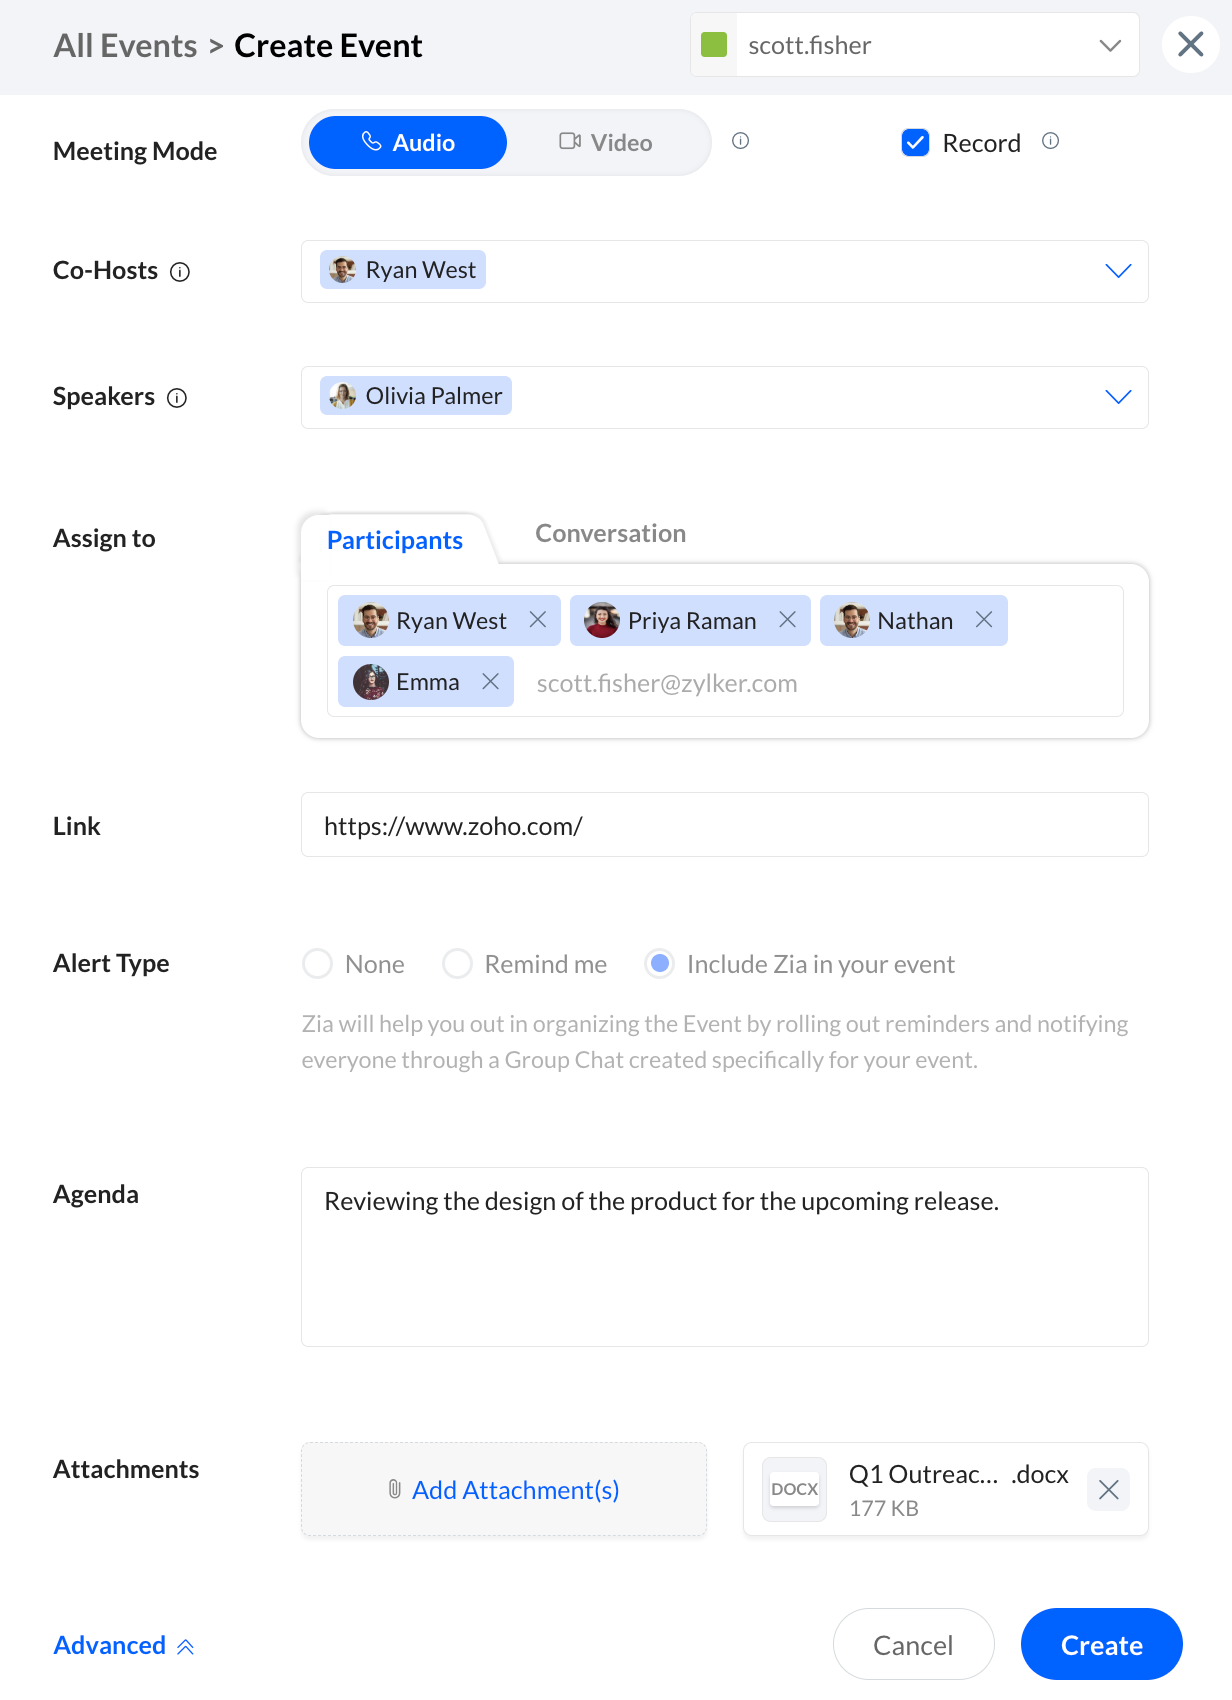Expand the Co-Hosts dropdown
This screenshot has height=1700, width=1232.
click(1118, 271)
